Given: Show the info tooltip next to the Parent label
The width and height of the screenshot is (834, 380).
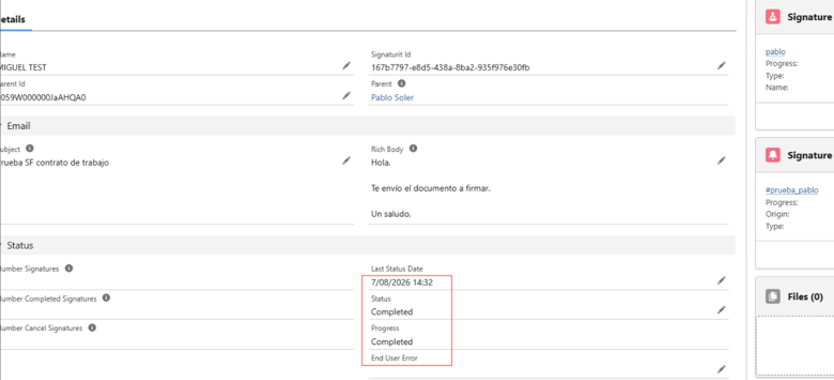Looking at the screenshot, I should (402, 84).
